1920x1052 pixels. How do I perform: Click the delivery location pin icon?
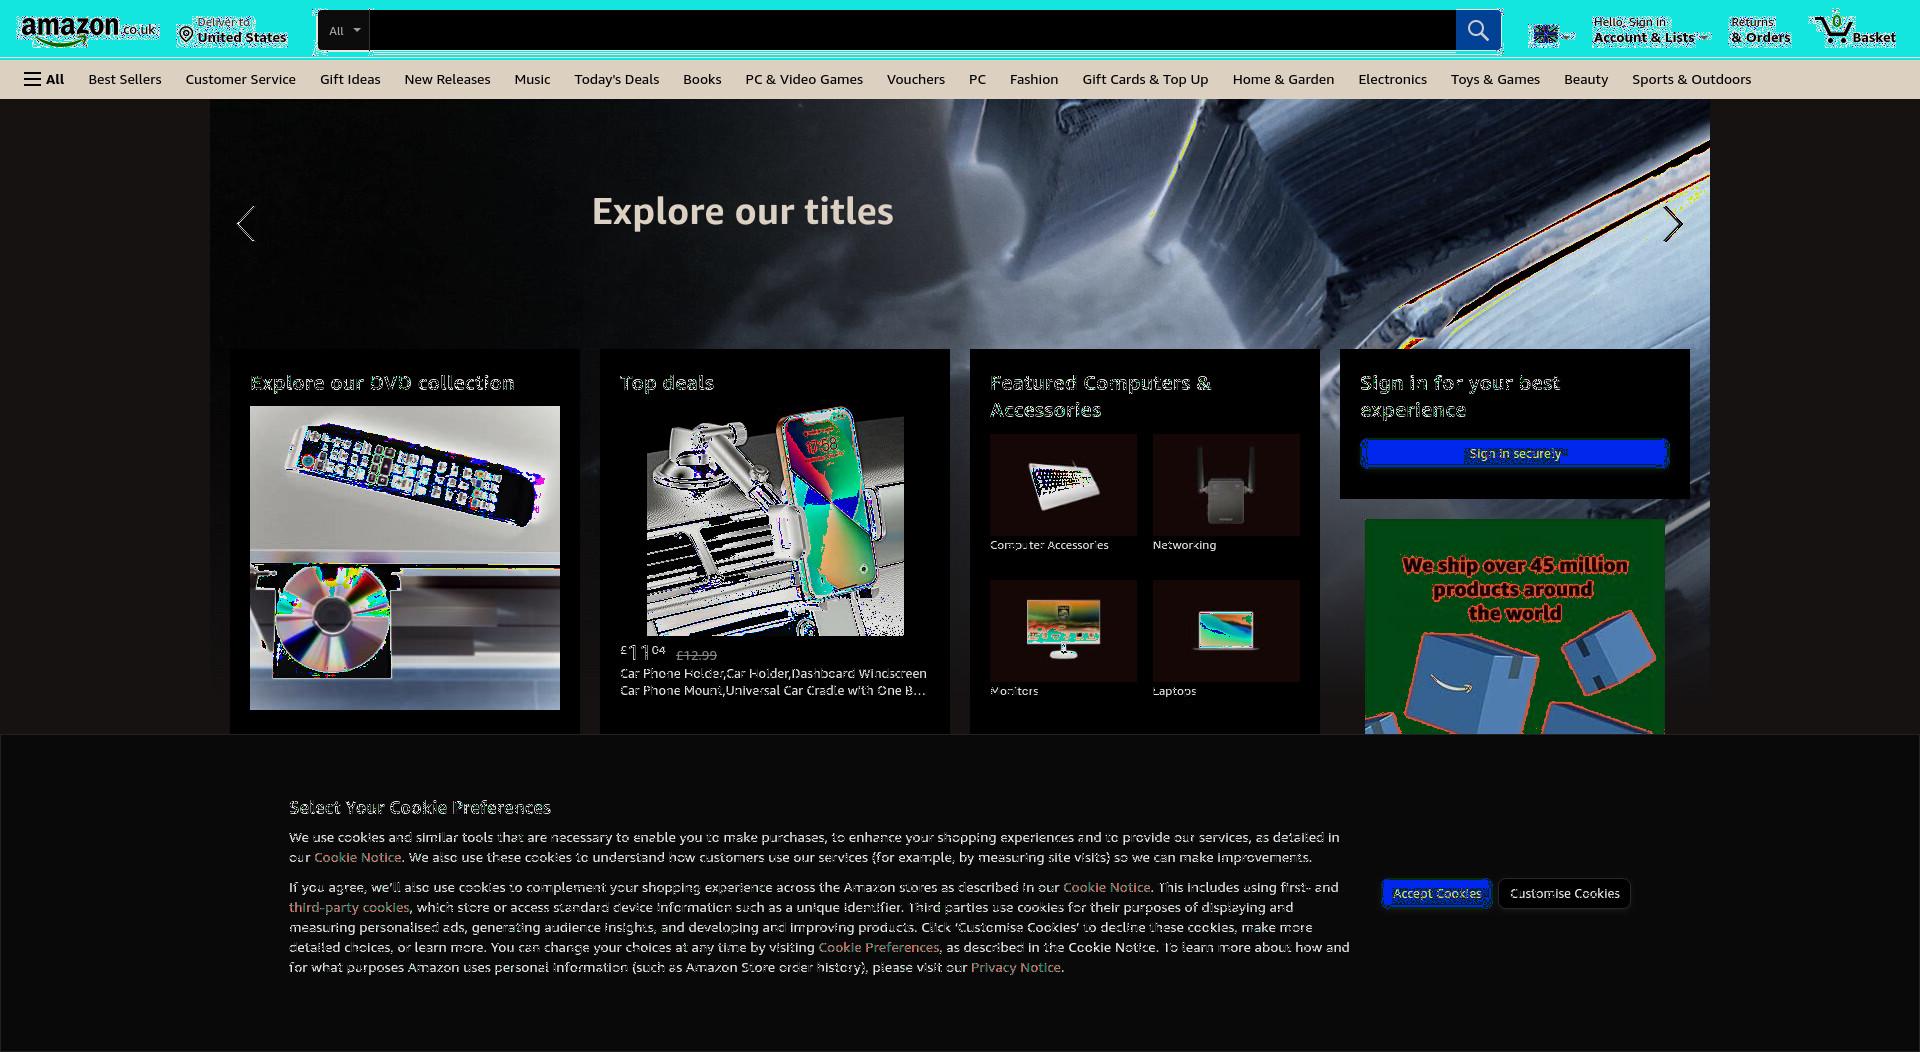coord(186,36)
